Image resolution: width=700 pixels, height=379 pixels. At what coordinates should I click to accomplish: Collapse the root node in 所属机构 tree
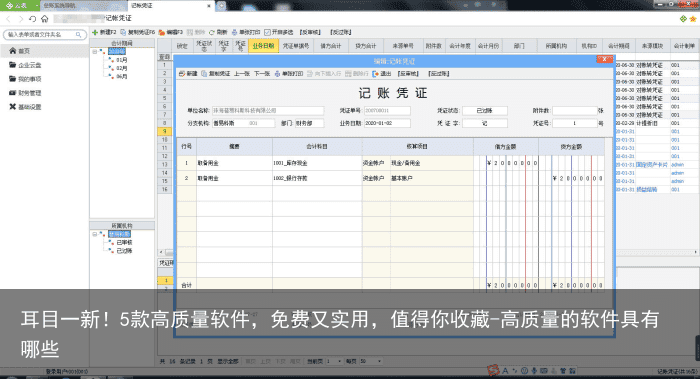point(95,234)
